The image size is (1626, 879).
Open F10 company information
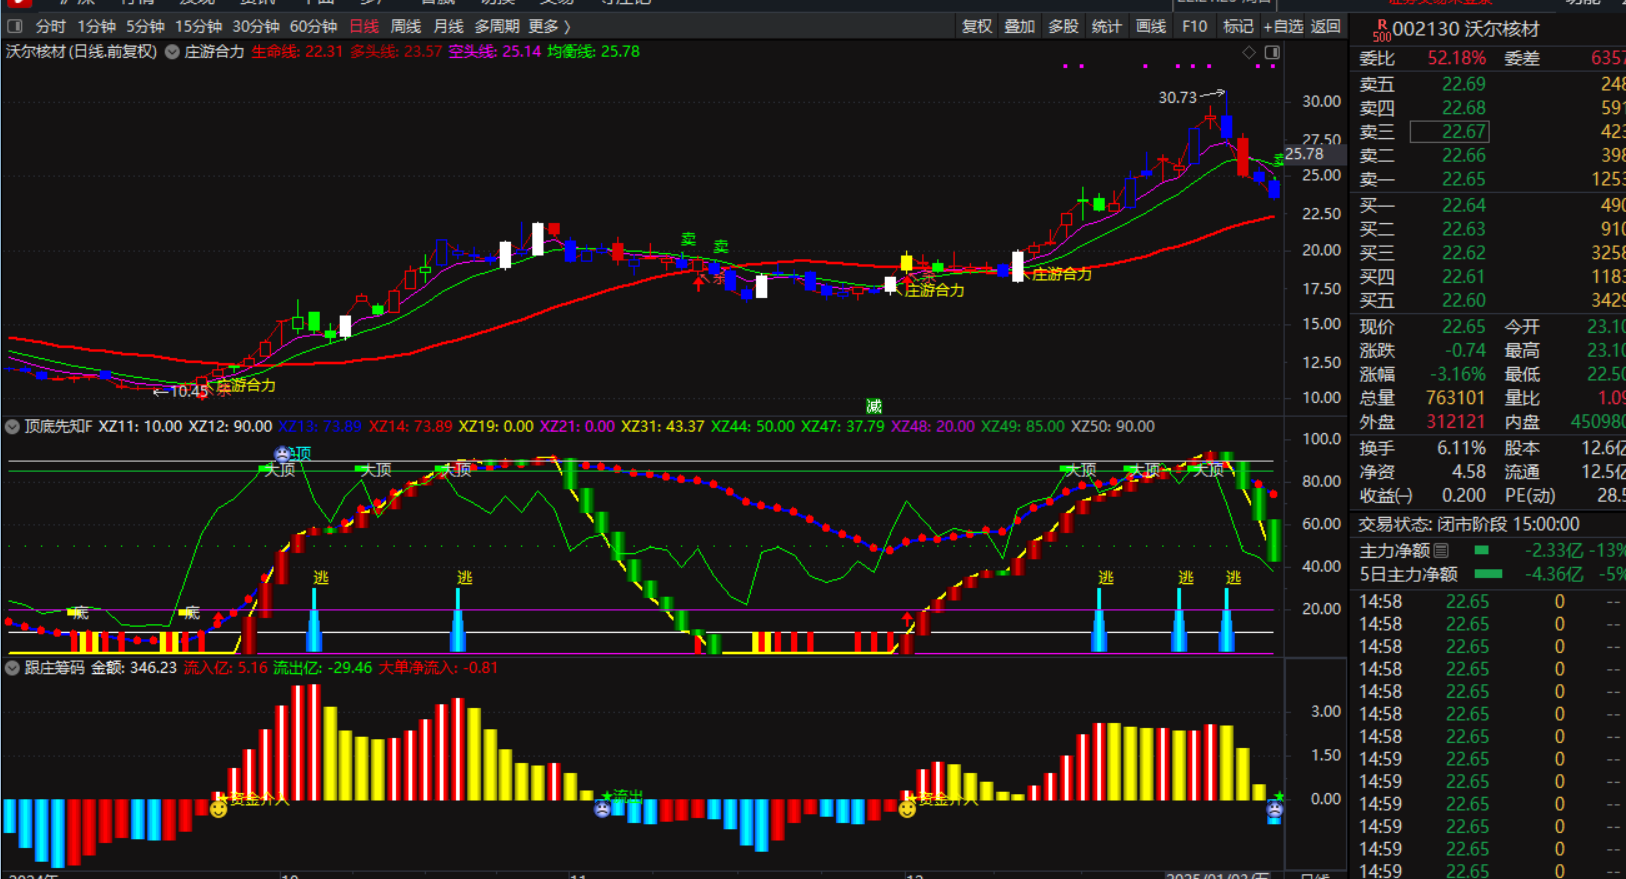click(x=1194, y=26)
